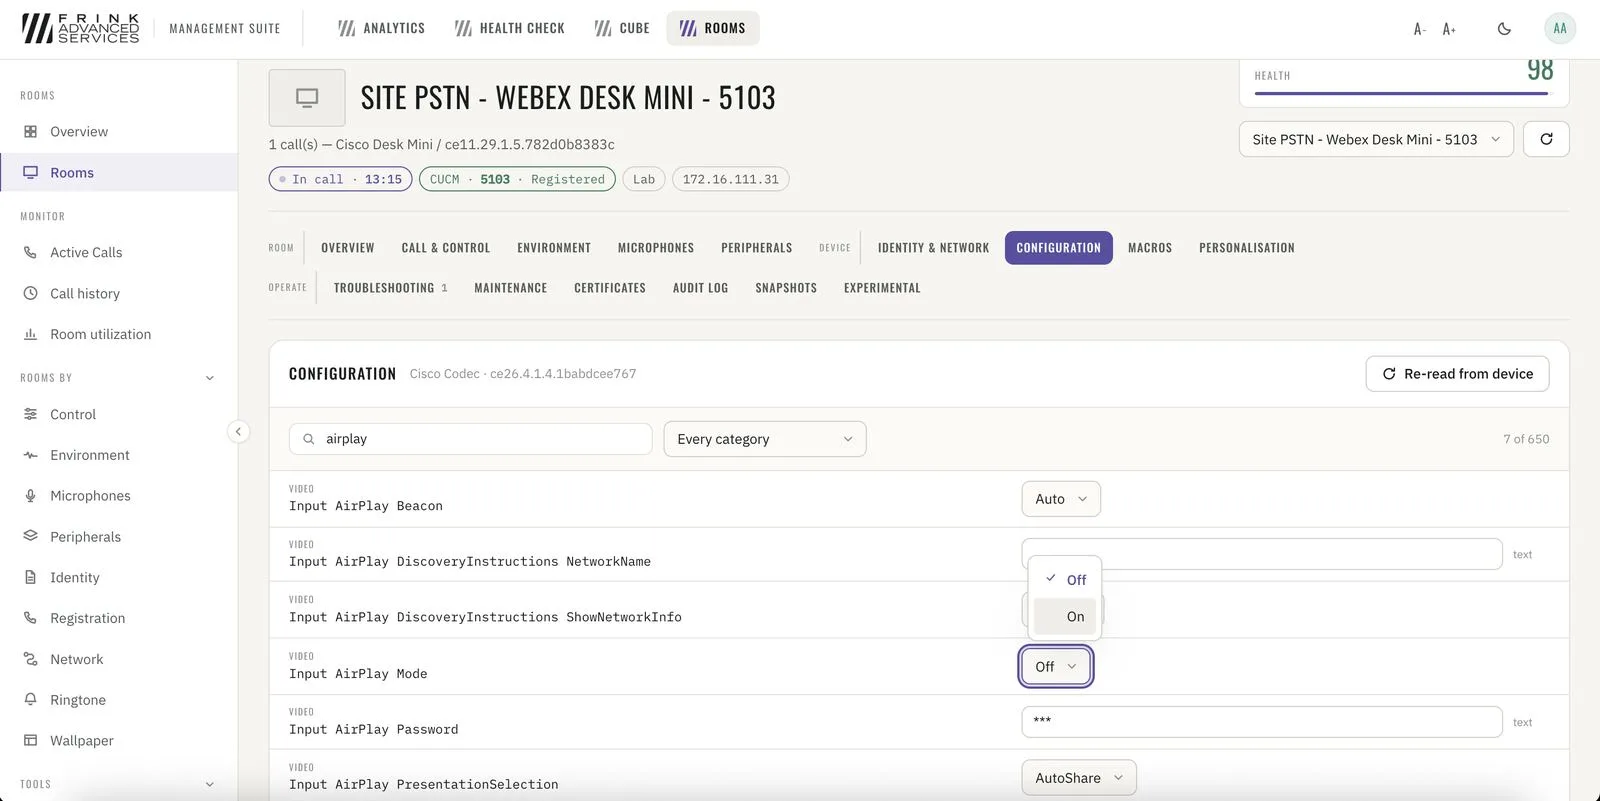Click the Frink Advanced Services logo
This screenshot has height=801, width=1600.
pos(81,28)
